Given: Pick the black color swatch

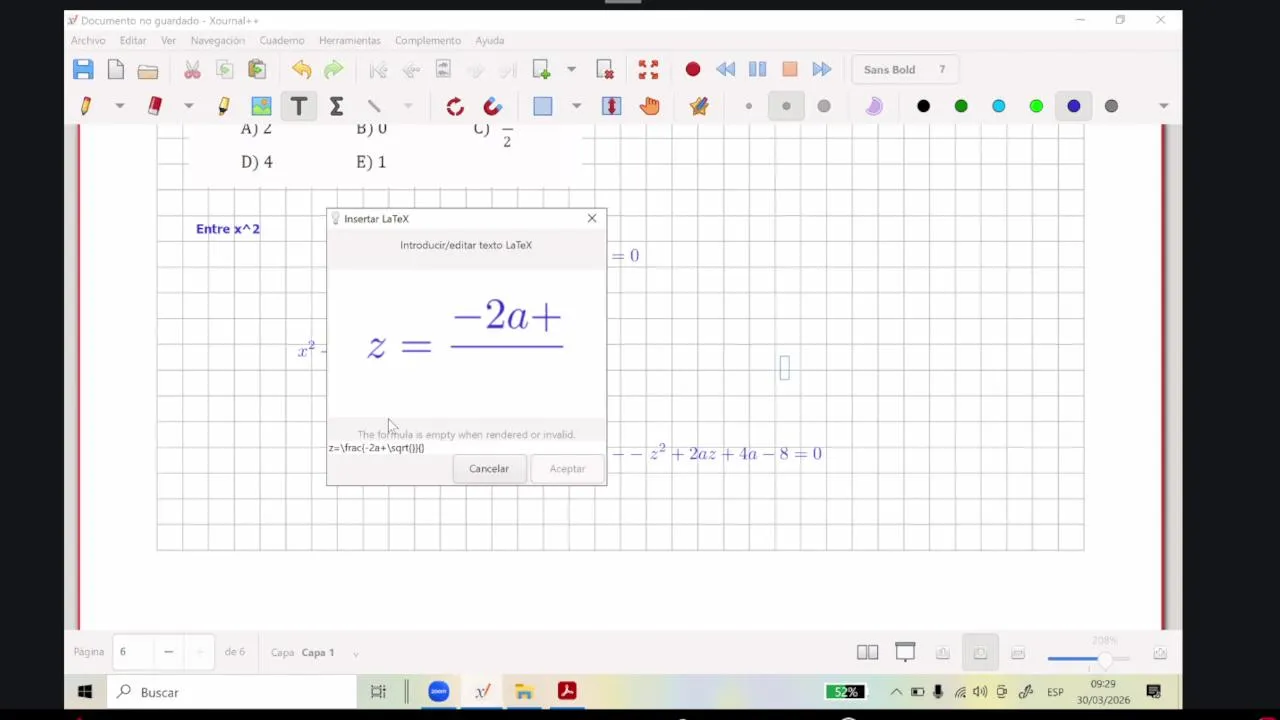Looking at the screenshot, I should (923, 106).
